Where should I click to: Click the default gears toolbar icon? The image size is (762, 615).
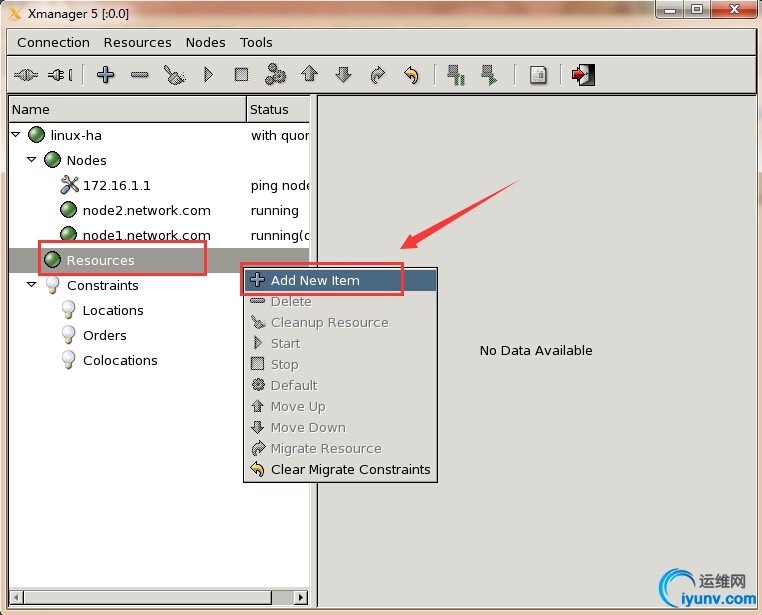tap(275, 74)
